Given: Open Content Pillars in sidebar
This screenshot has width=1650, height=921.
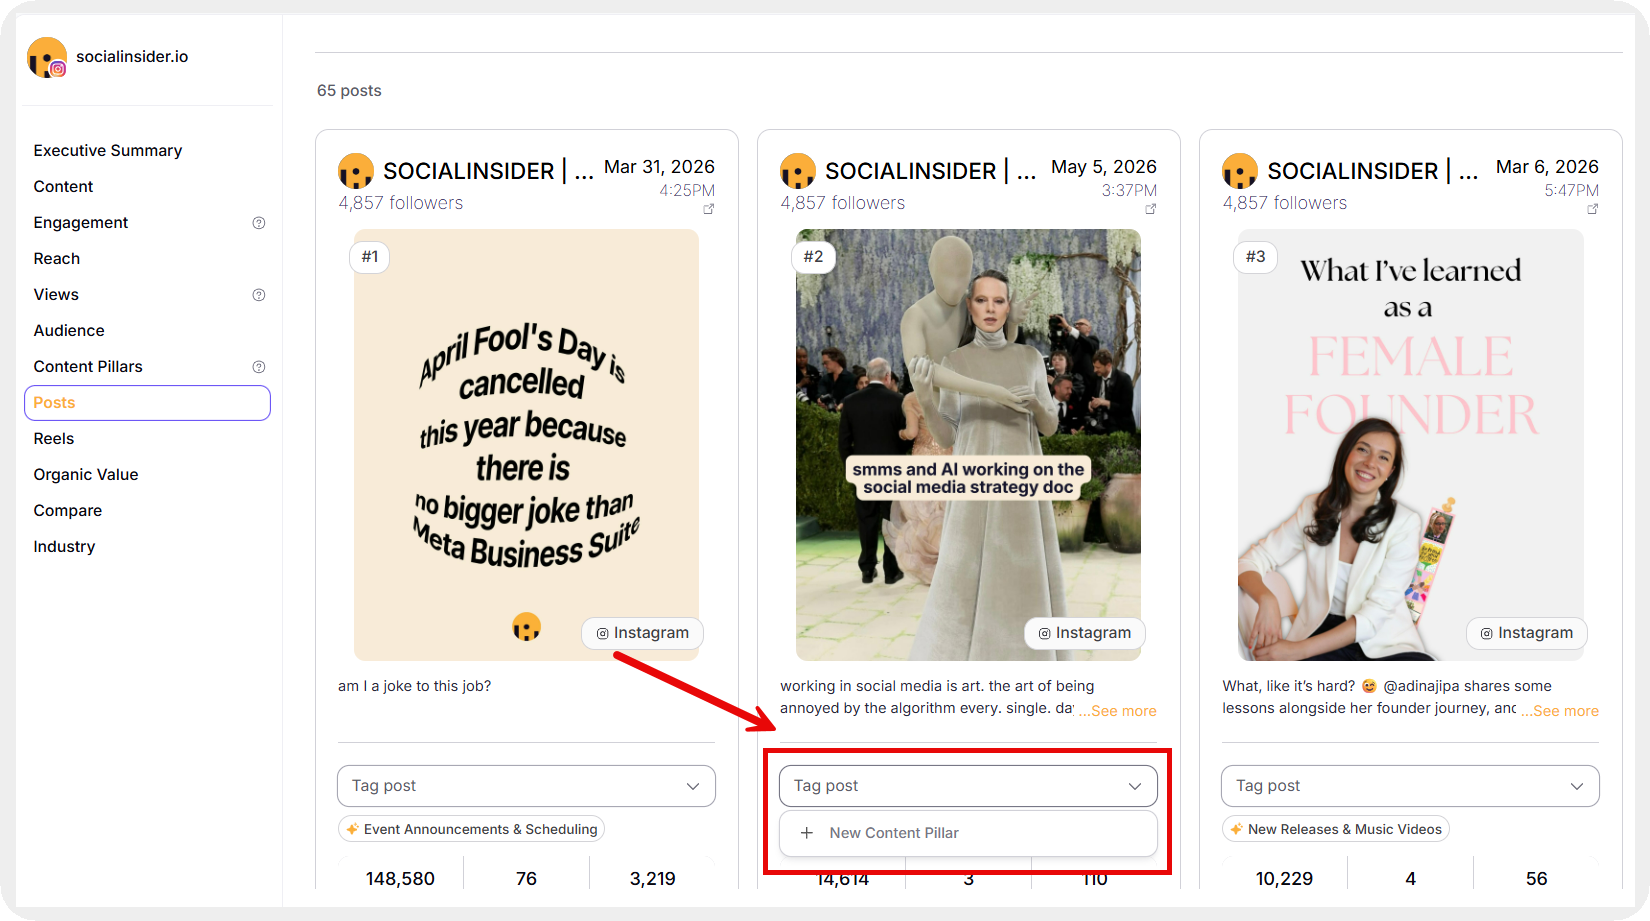Looking at the screenshot, I should (x=88, y=367).
